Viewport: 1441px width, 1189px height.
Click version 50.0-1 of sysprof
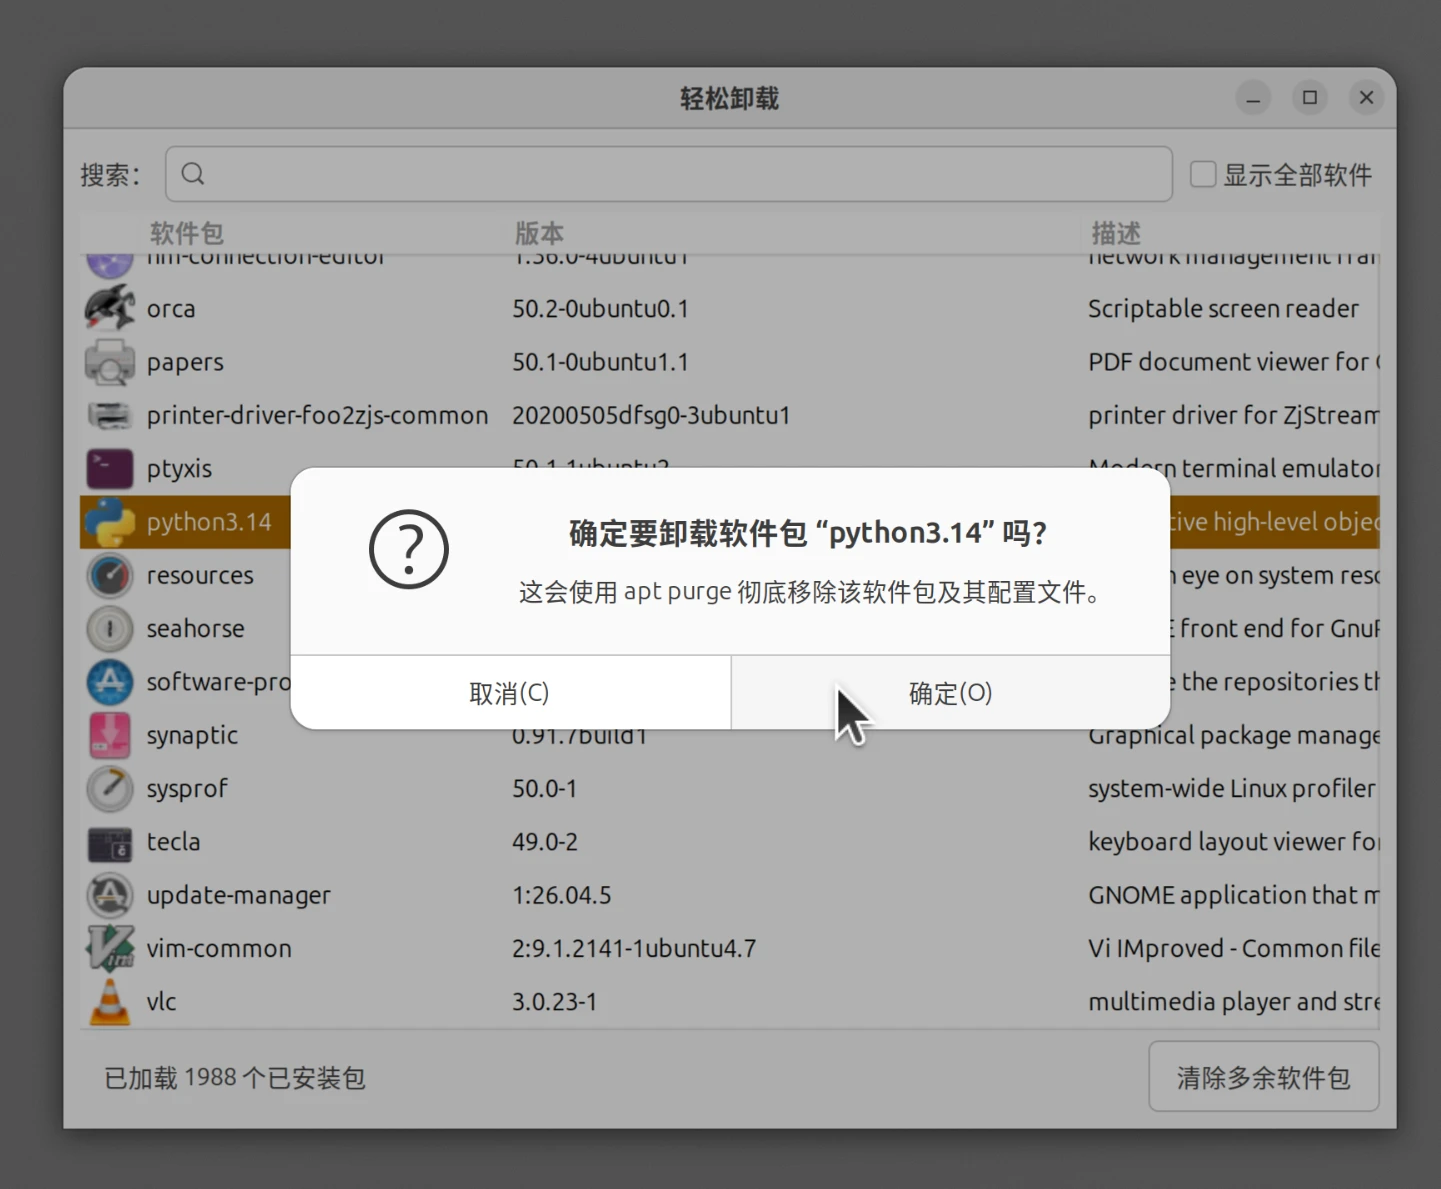[544, 789]
